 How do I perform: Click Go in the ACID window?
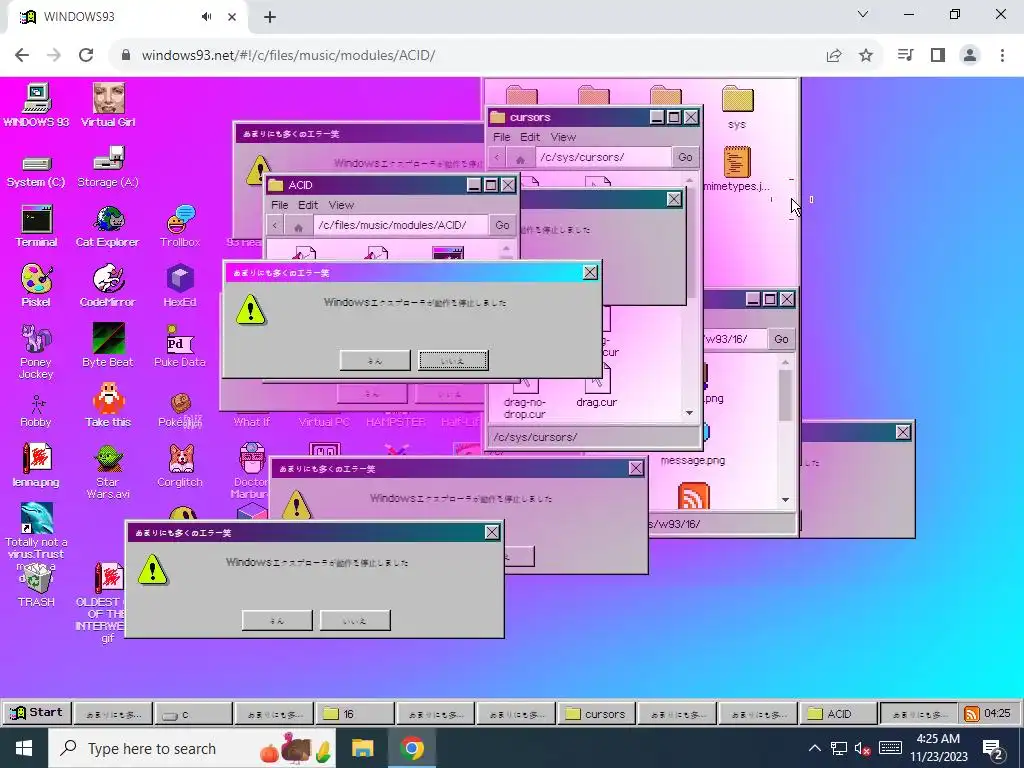point(502,225)
